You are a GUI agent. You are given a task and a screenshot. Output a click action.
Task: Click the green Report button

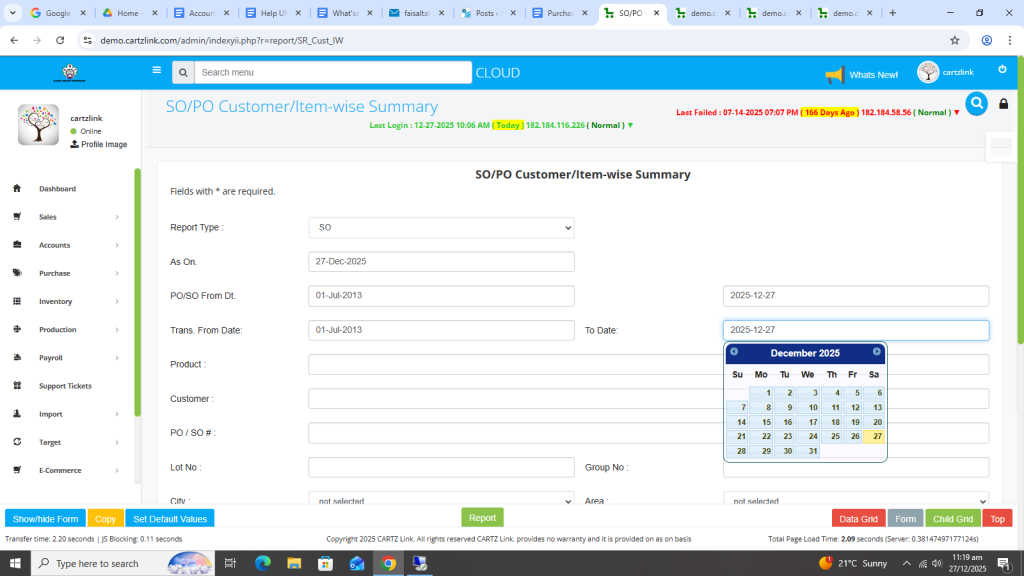[x=482, y=518]
